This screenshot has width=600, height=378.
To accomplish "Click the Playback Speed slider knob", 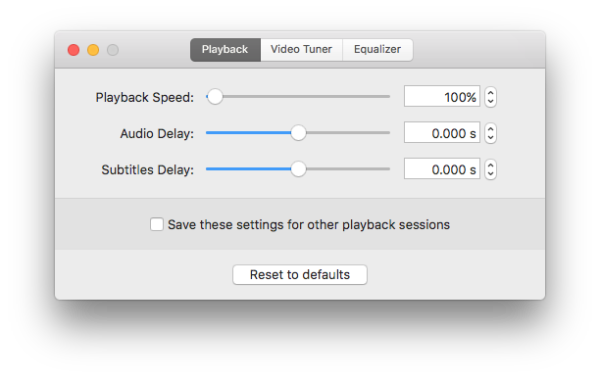I will tap(215, 96).
